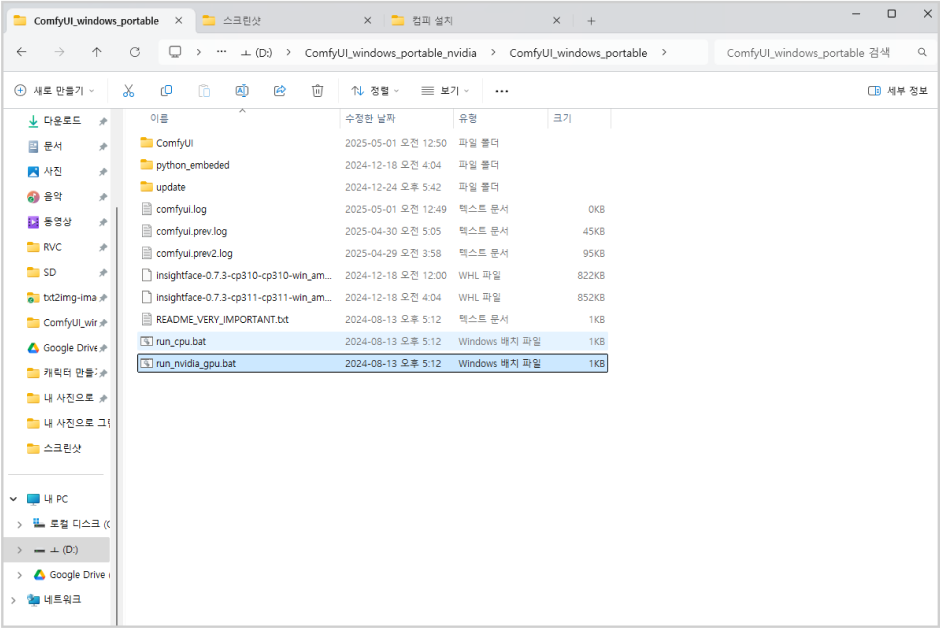
Task: Click the (D:) breadcrumb in address bar
Action: [257, 53]
